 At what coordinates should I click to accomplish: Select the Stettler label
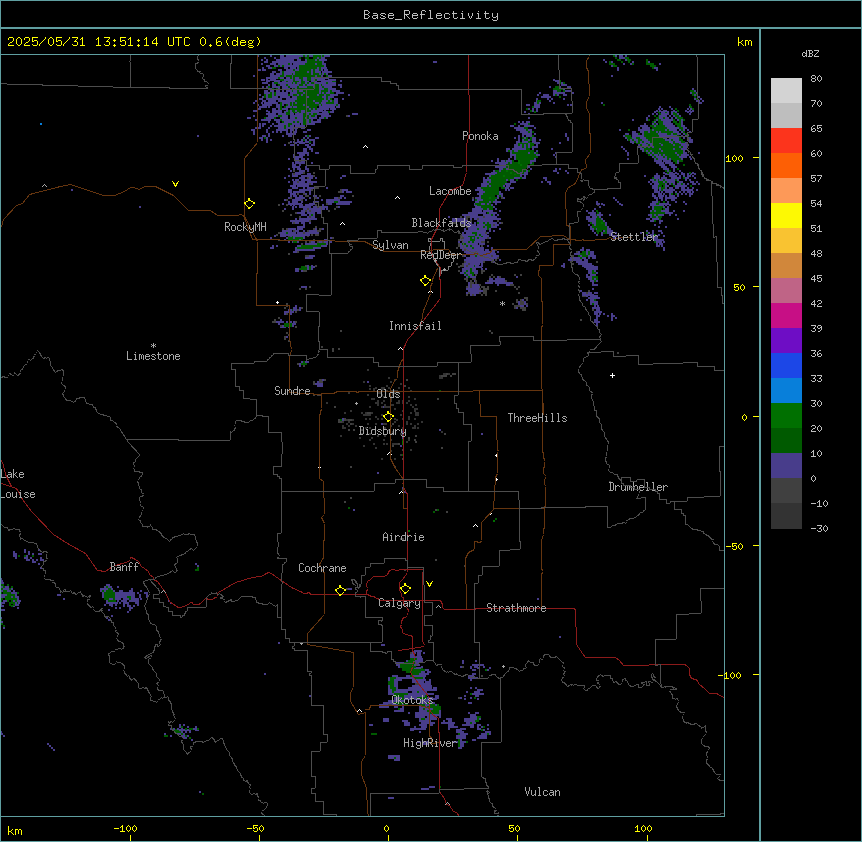point(634,237)
